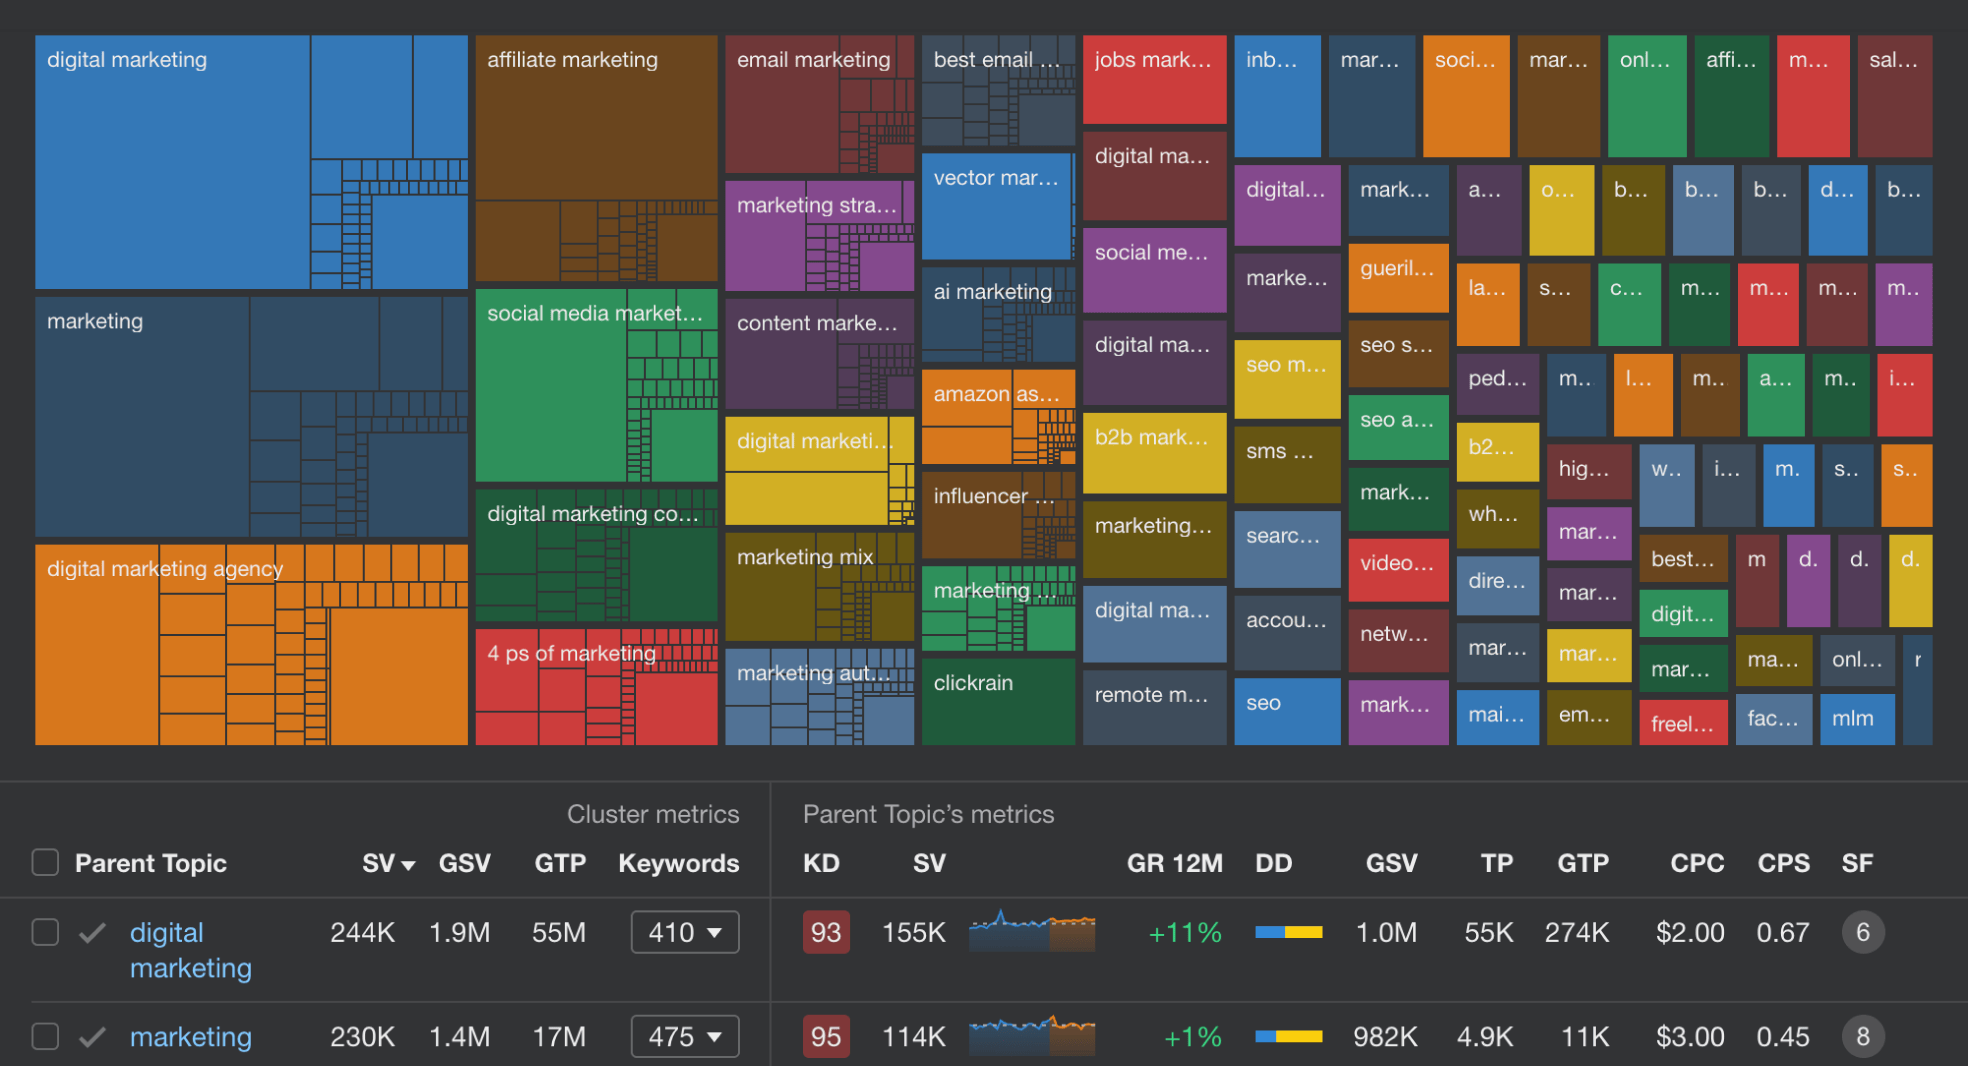
Task: Select the green clickrain treemap tile
Action: (x=997, y=702)
